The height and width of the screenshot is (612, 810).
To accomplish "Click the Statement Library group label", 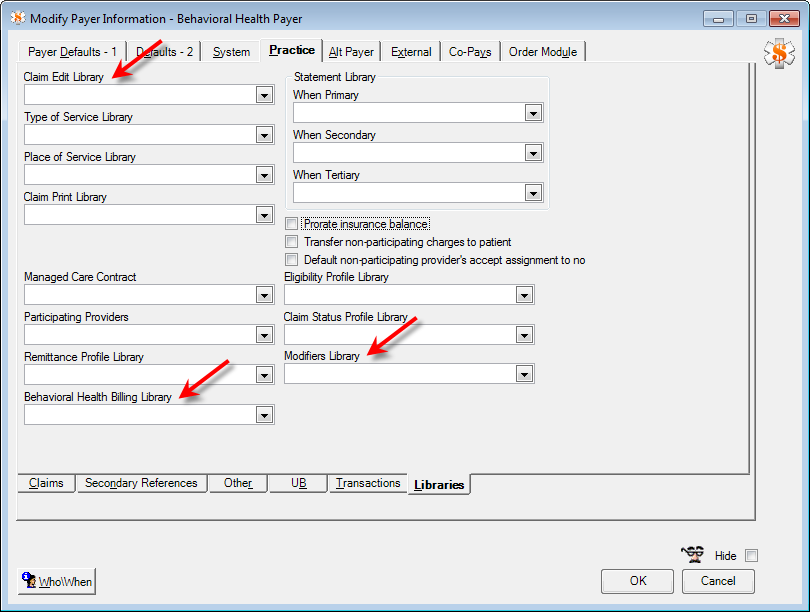I will click(335, 77).
